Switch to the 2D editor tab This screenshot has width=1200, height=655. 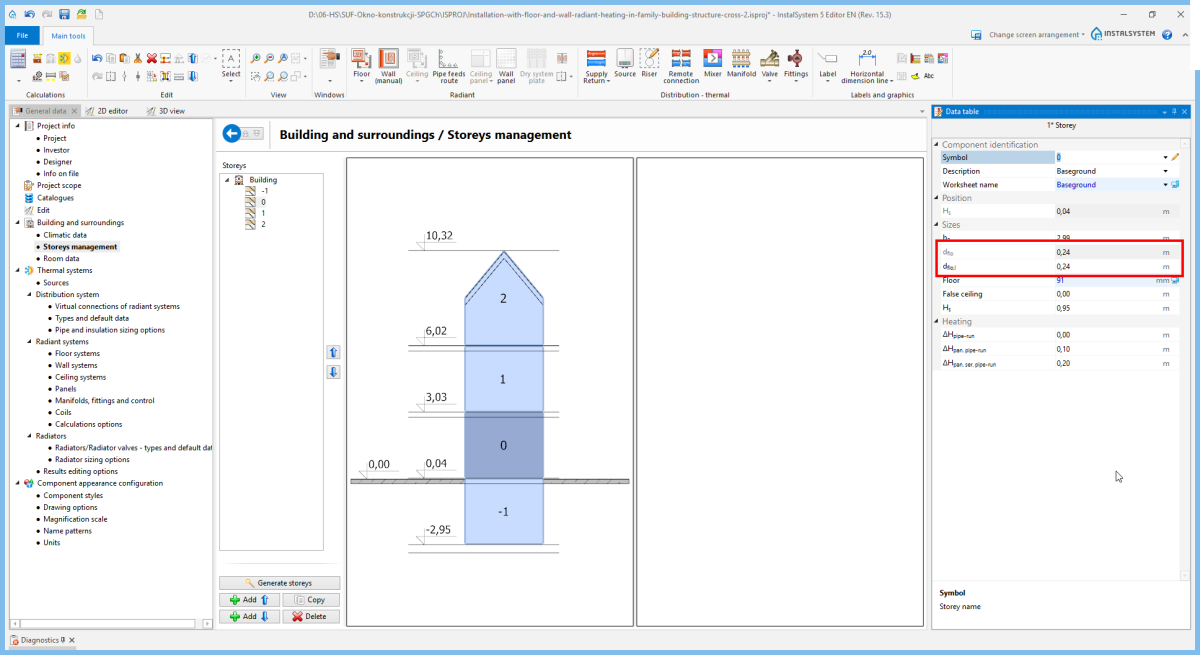tap(107, 111)
